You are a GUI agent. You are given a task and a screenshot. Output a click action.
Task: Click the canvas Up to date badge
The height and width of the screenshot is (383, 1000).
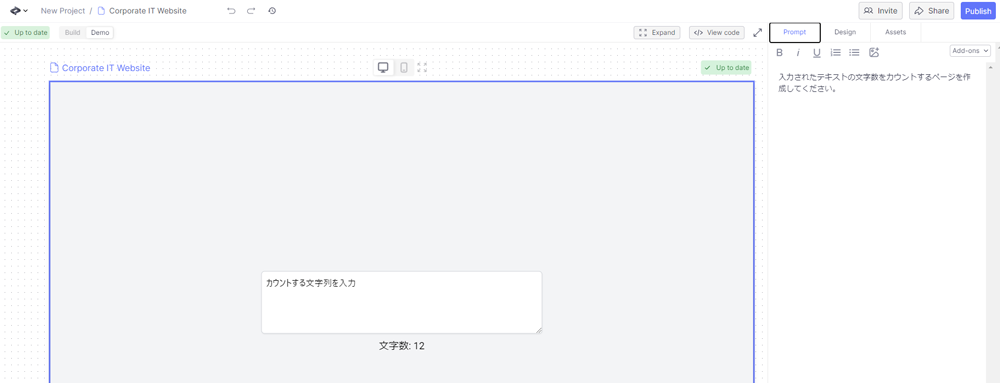click(x=726, y=68)
